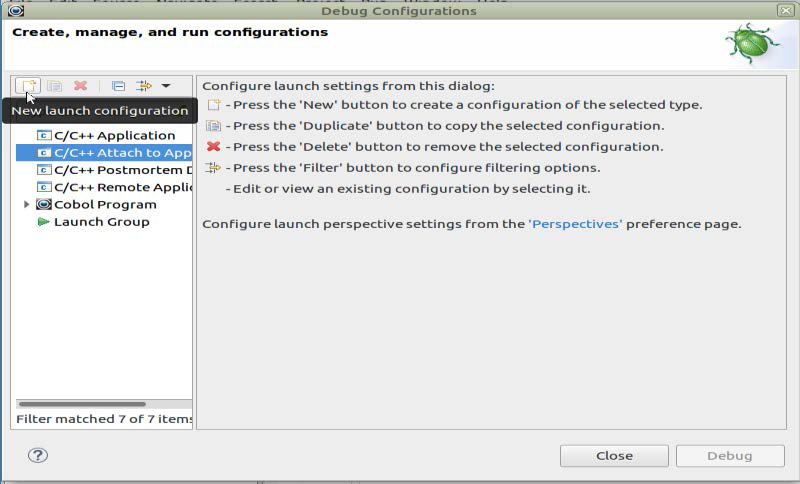Viewport: 800px width, 484px height.
Task: Click the red Delete configuration toolbar icon
Action: [81, 86]
